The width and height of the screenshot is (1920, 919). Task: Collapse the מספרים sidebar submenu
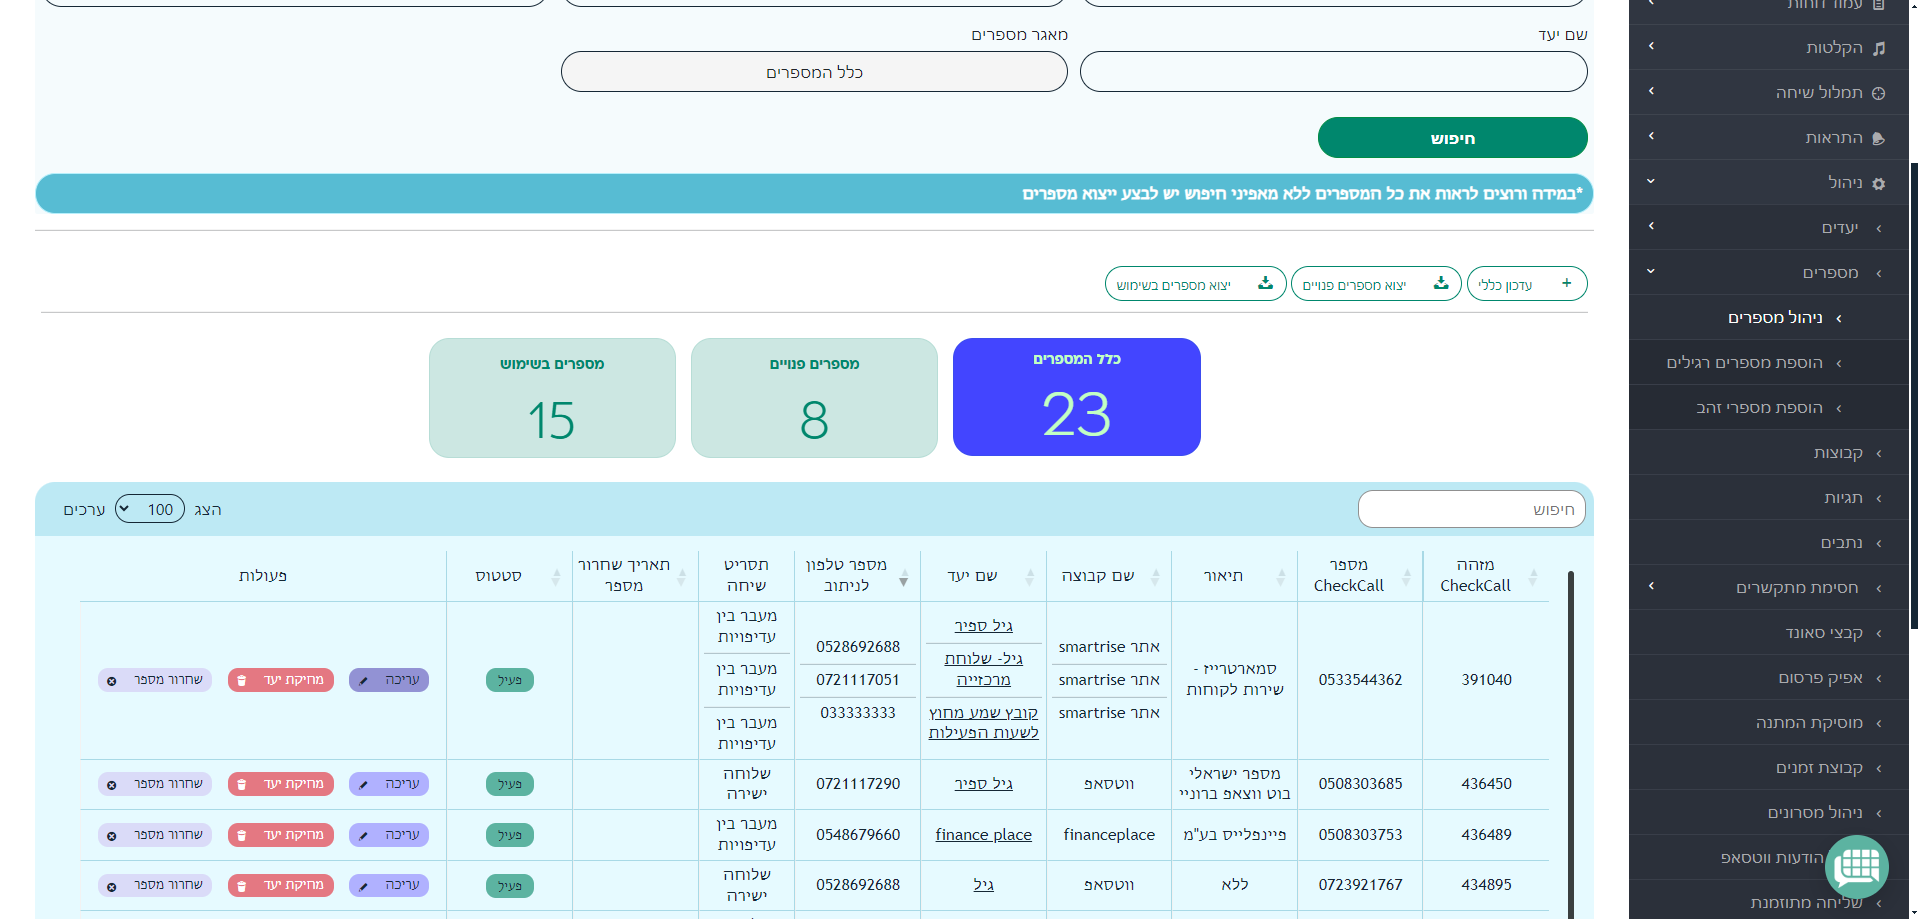[1651, 271]
